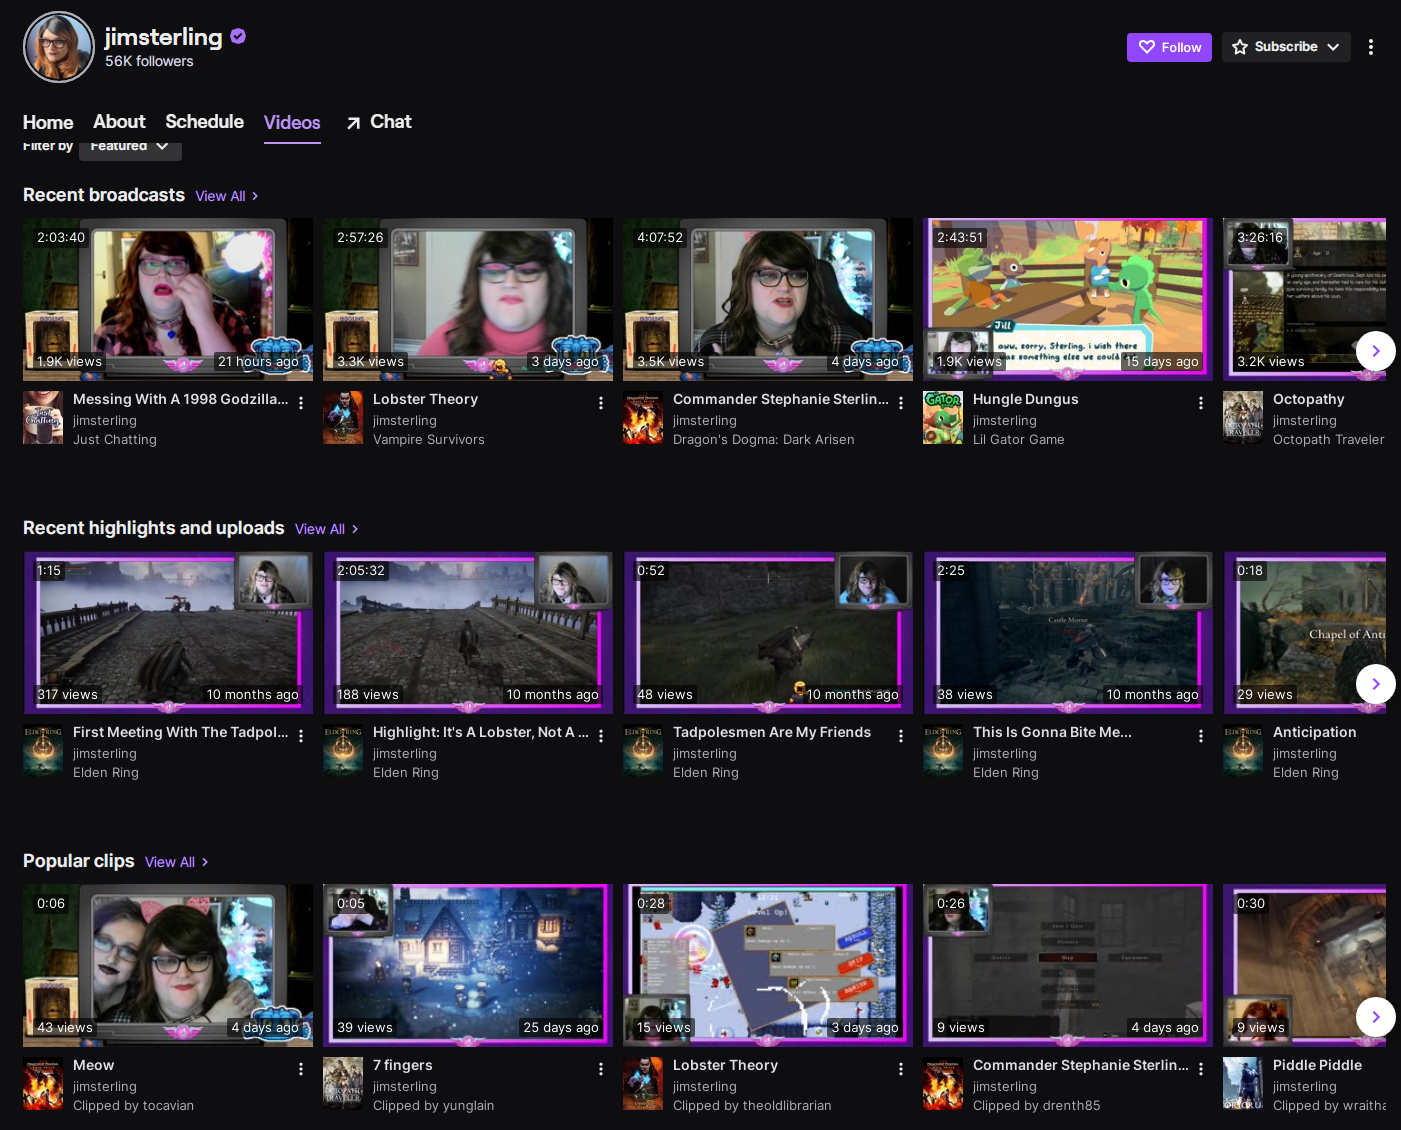Image resolution: width=1401 pixels, height=1130 pixels.
Task: Show next highlights and uploads with arrow
Action: [x=1376, y=684]
